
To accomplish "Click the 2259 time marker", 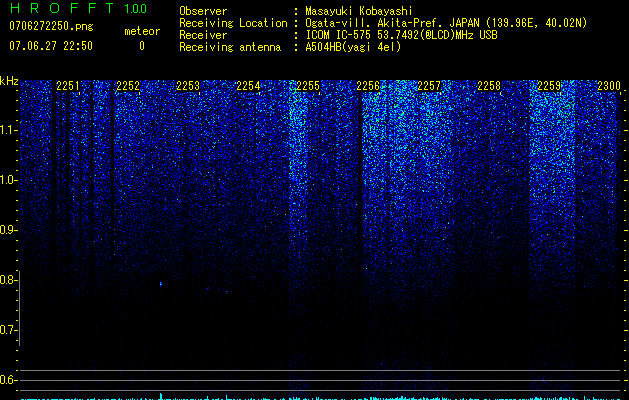I will tap(549, 86).
